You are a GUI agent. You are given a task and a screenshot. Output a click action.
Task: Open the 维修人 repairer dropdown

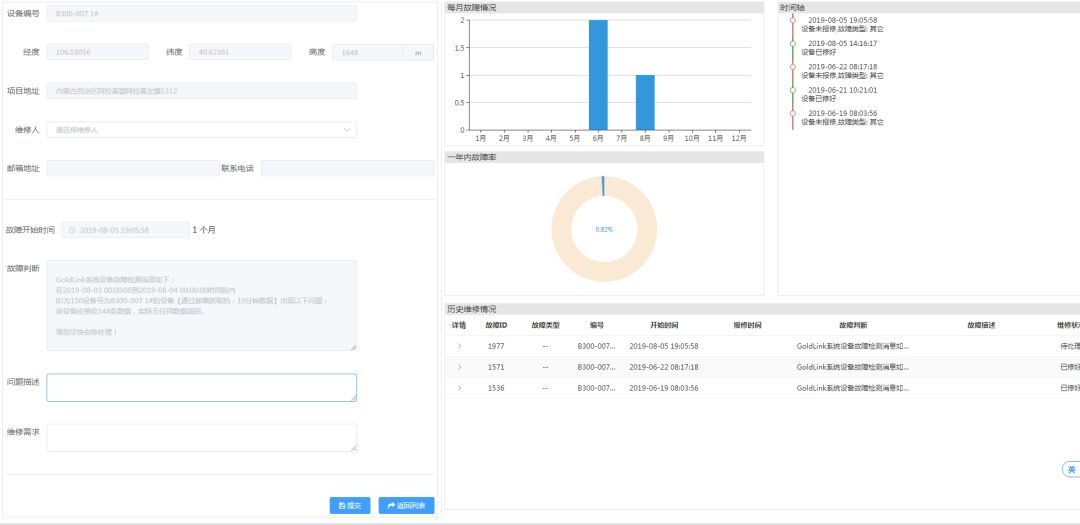[201, 130]
